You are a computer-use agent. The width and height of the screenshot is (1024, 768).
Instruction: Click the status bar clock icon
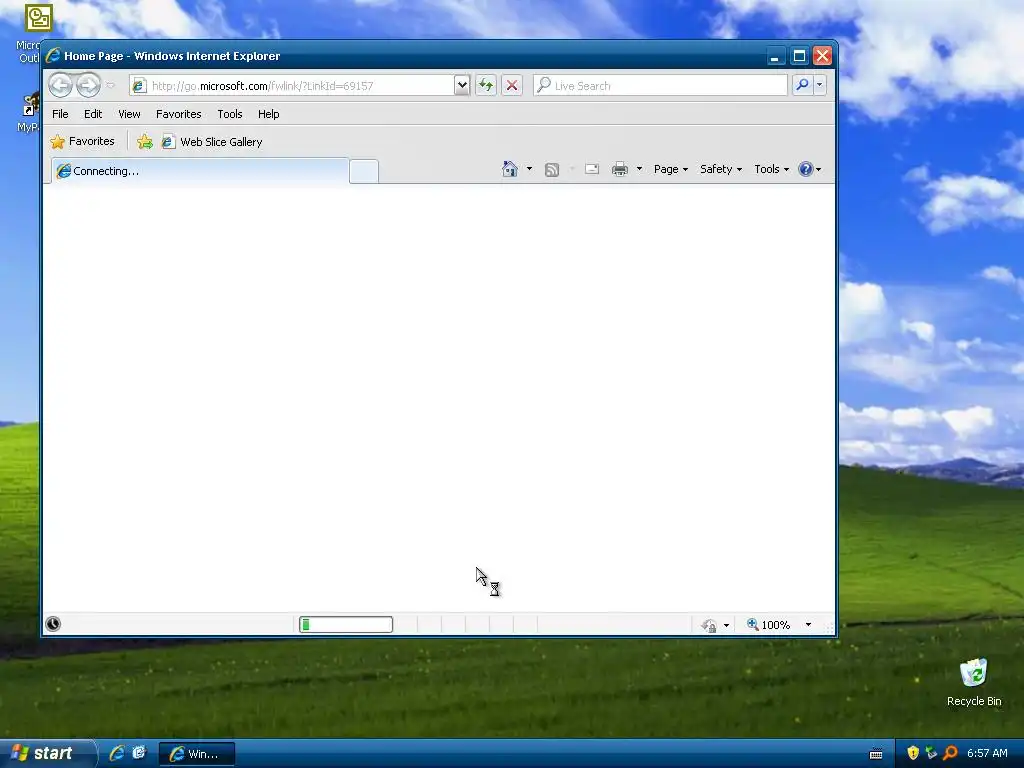pos(53,624)
